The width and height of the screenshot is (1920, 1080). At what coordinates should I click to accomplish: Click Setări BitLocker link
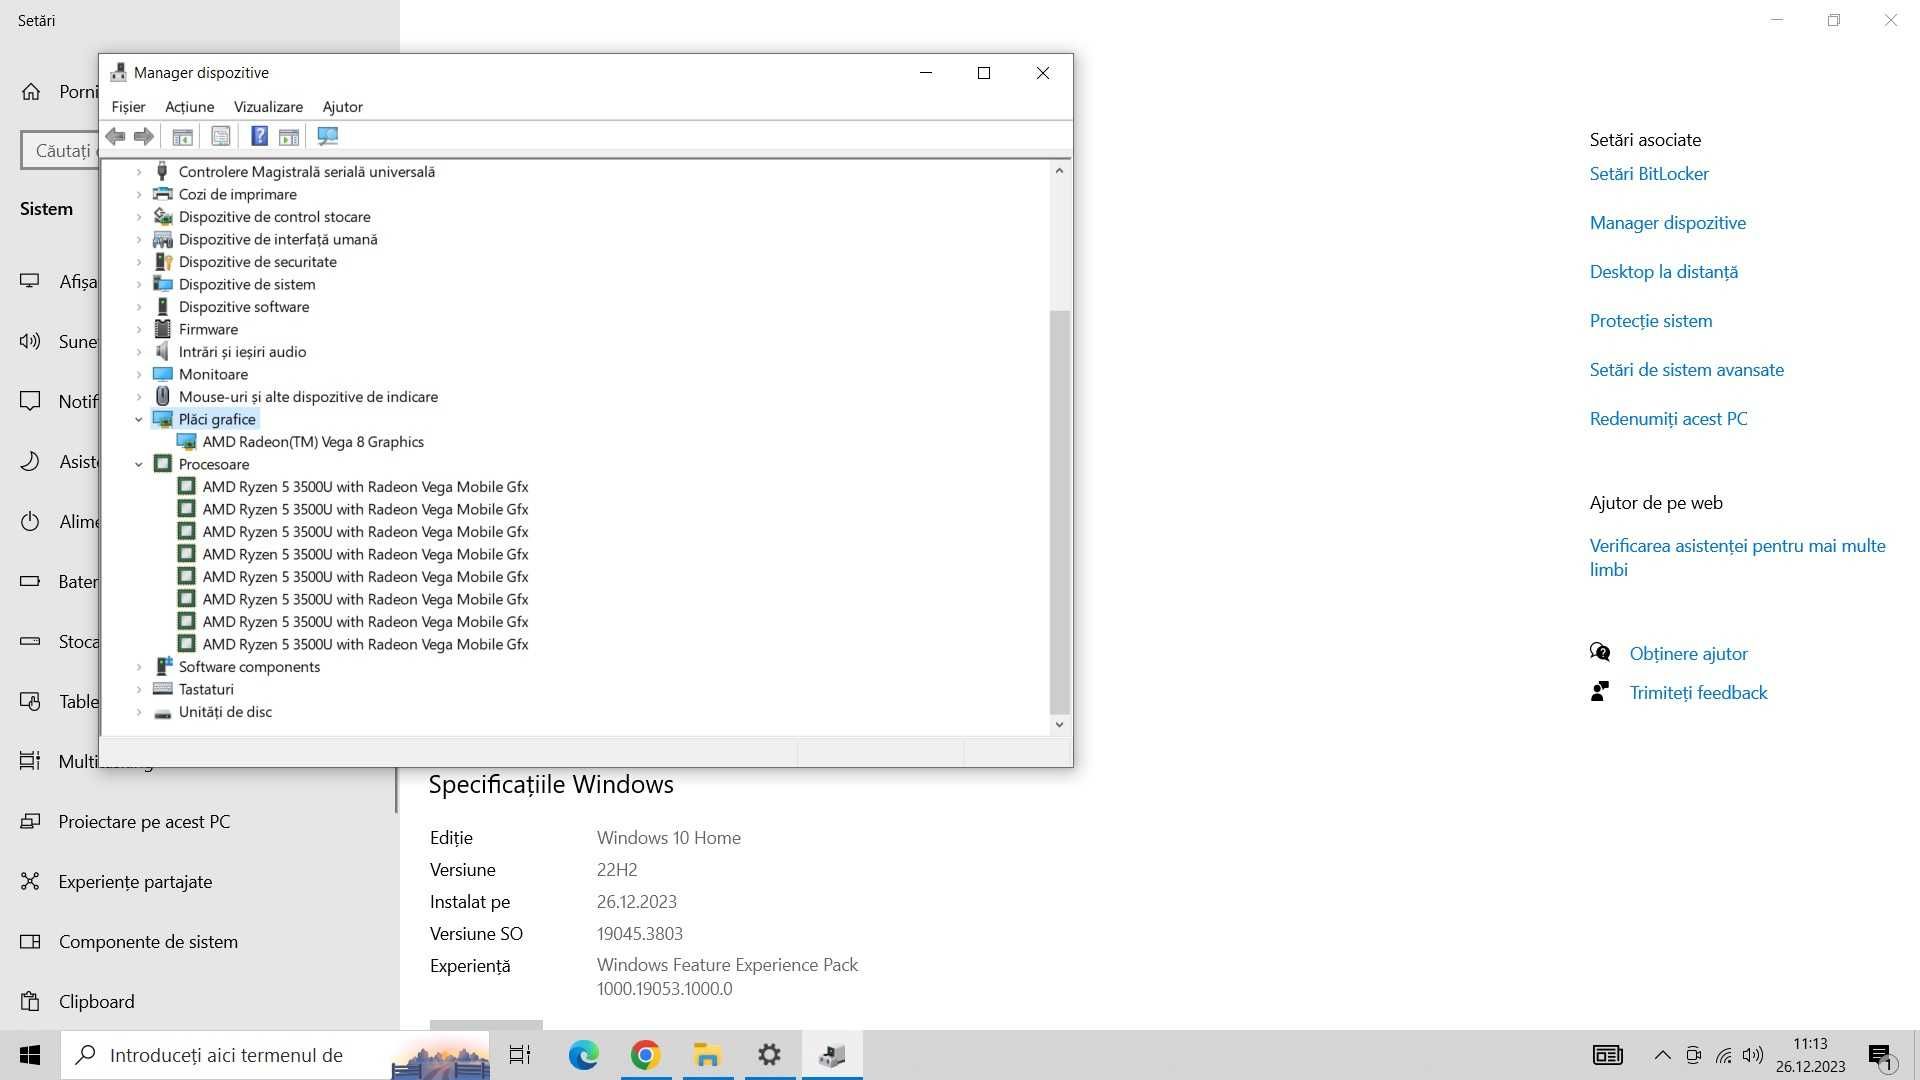click(x=1648, y=173)
